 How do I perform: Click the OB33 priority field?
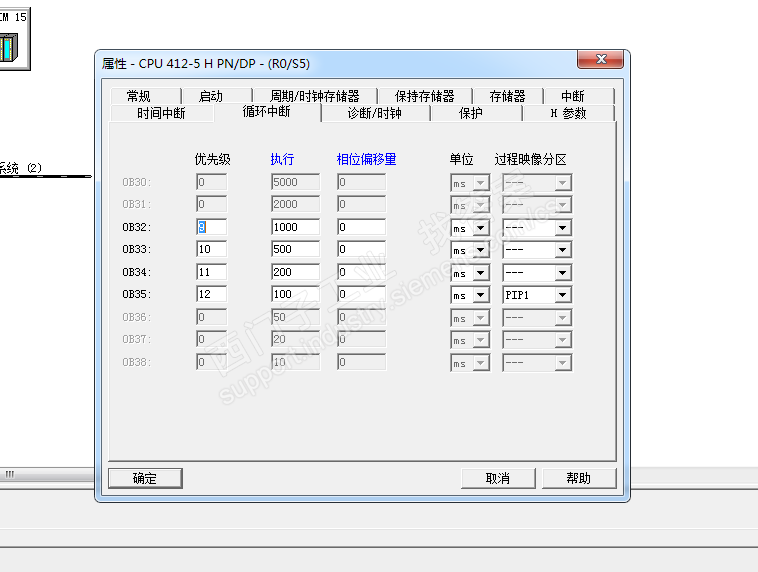tap(211, 249)
